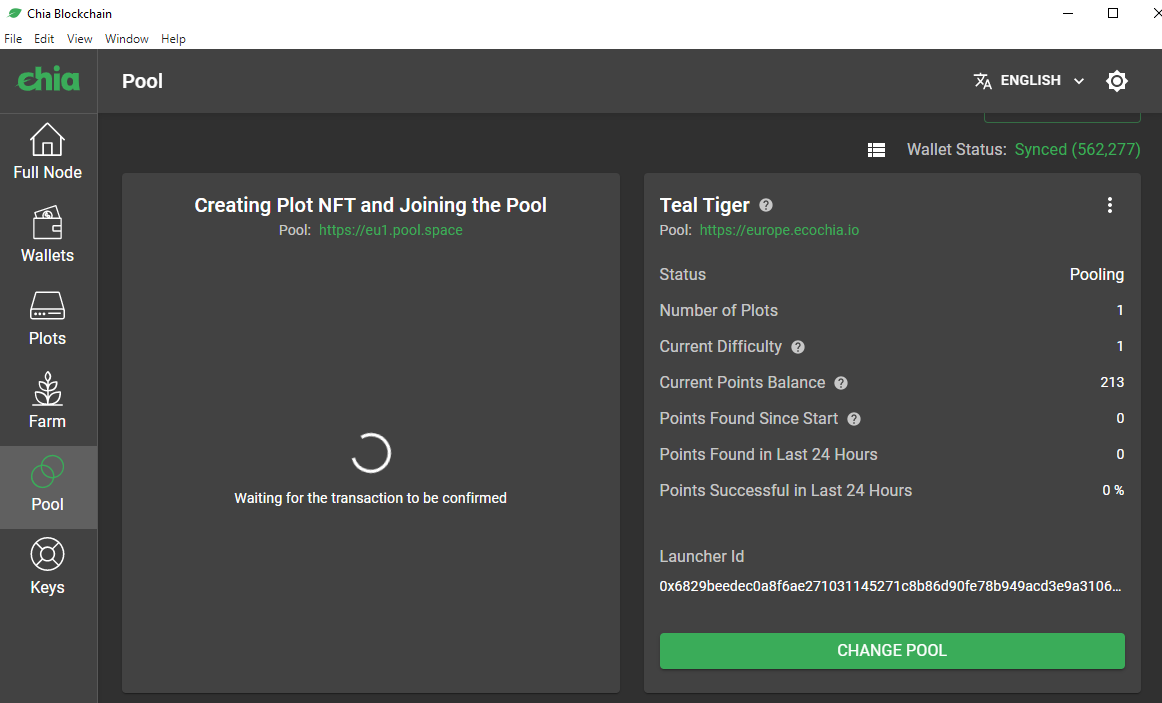Click the translate language icon
This screenshot has width=1162, height=703.
983,81
